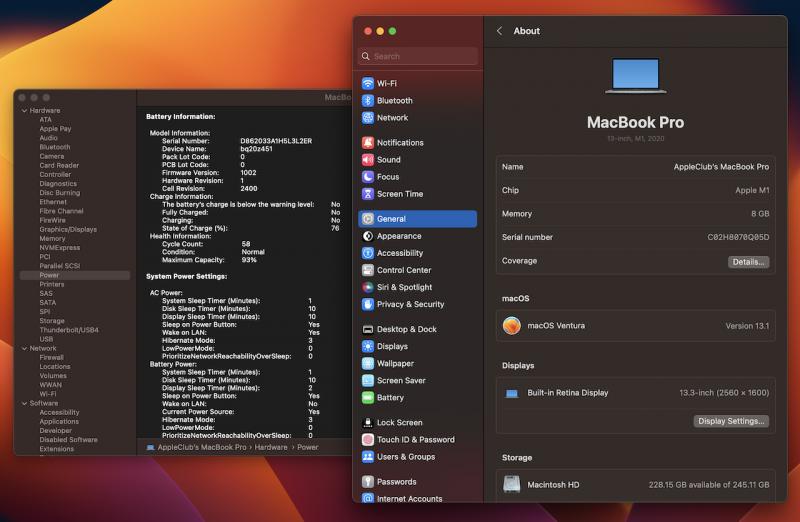The image size is (800, 522).
Task: Collapse the Hardware tree section
Action: [x=24, y=111]
